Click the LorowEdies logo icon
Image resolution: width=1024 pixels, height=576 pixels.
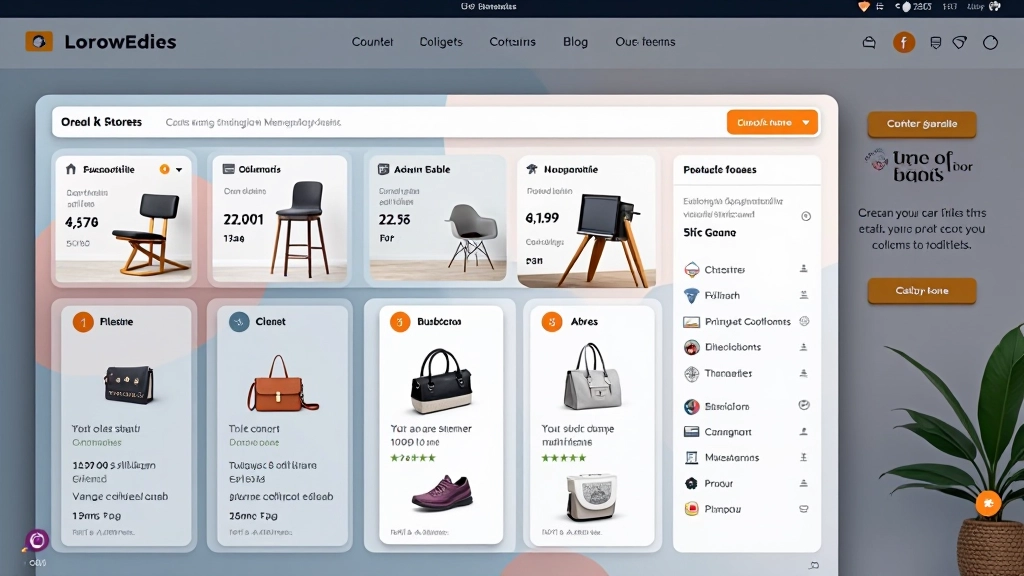pos(39,42)
